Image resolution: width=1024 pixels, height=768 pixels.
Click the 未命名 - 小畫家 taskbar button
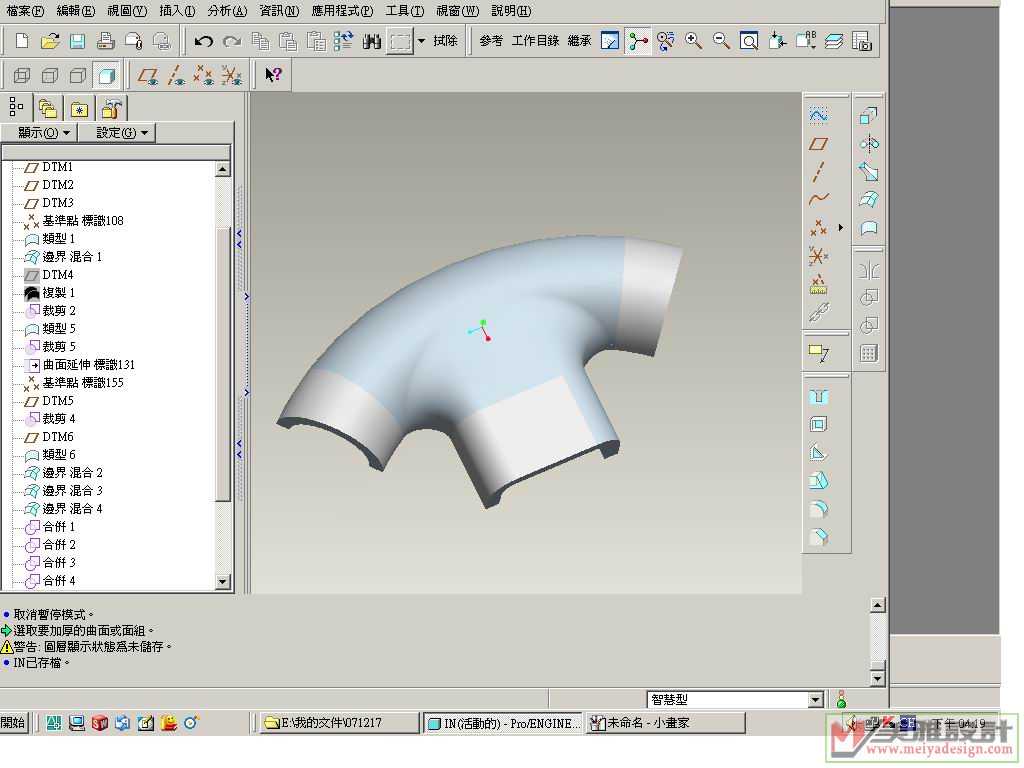[x=664, y=723]
